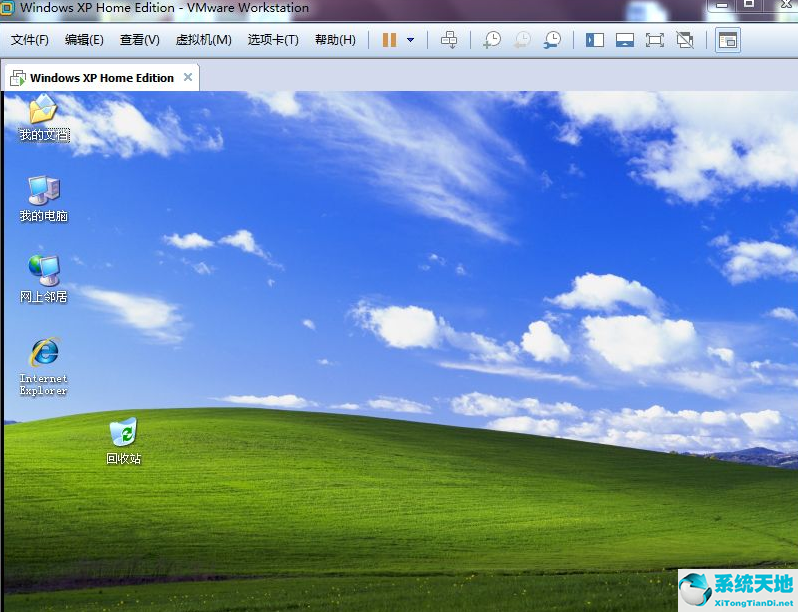Click the console view icon
Viewport: 798px width, 612px height.
point(728,40)
